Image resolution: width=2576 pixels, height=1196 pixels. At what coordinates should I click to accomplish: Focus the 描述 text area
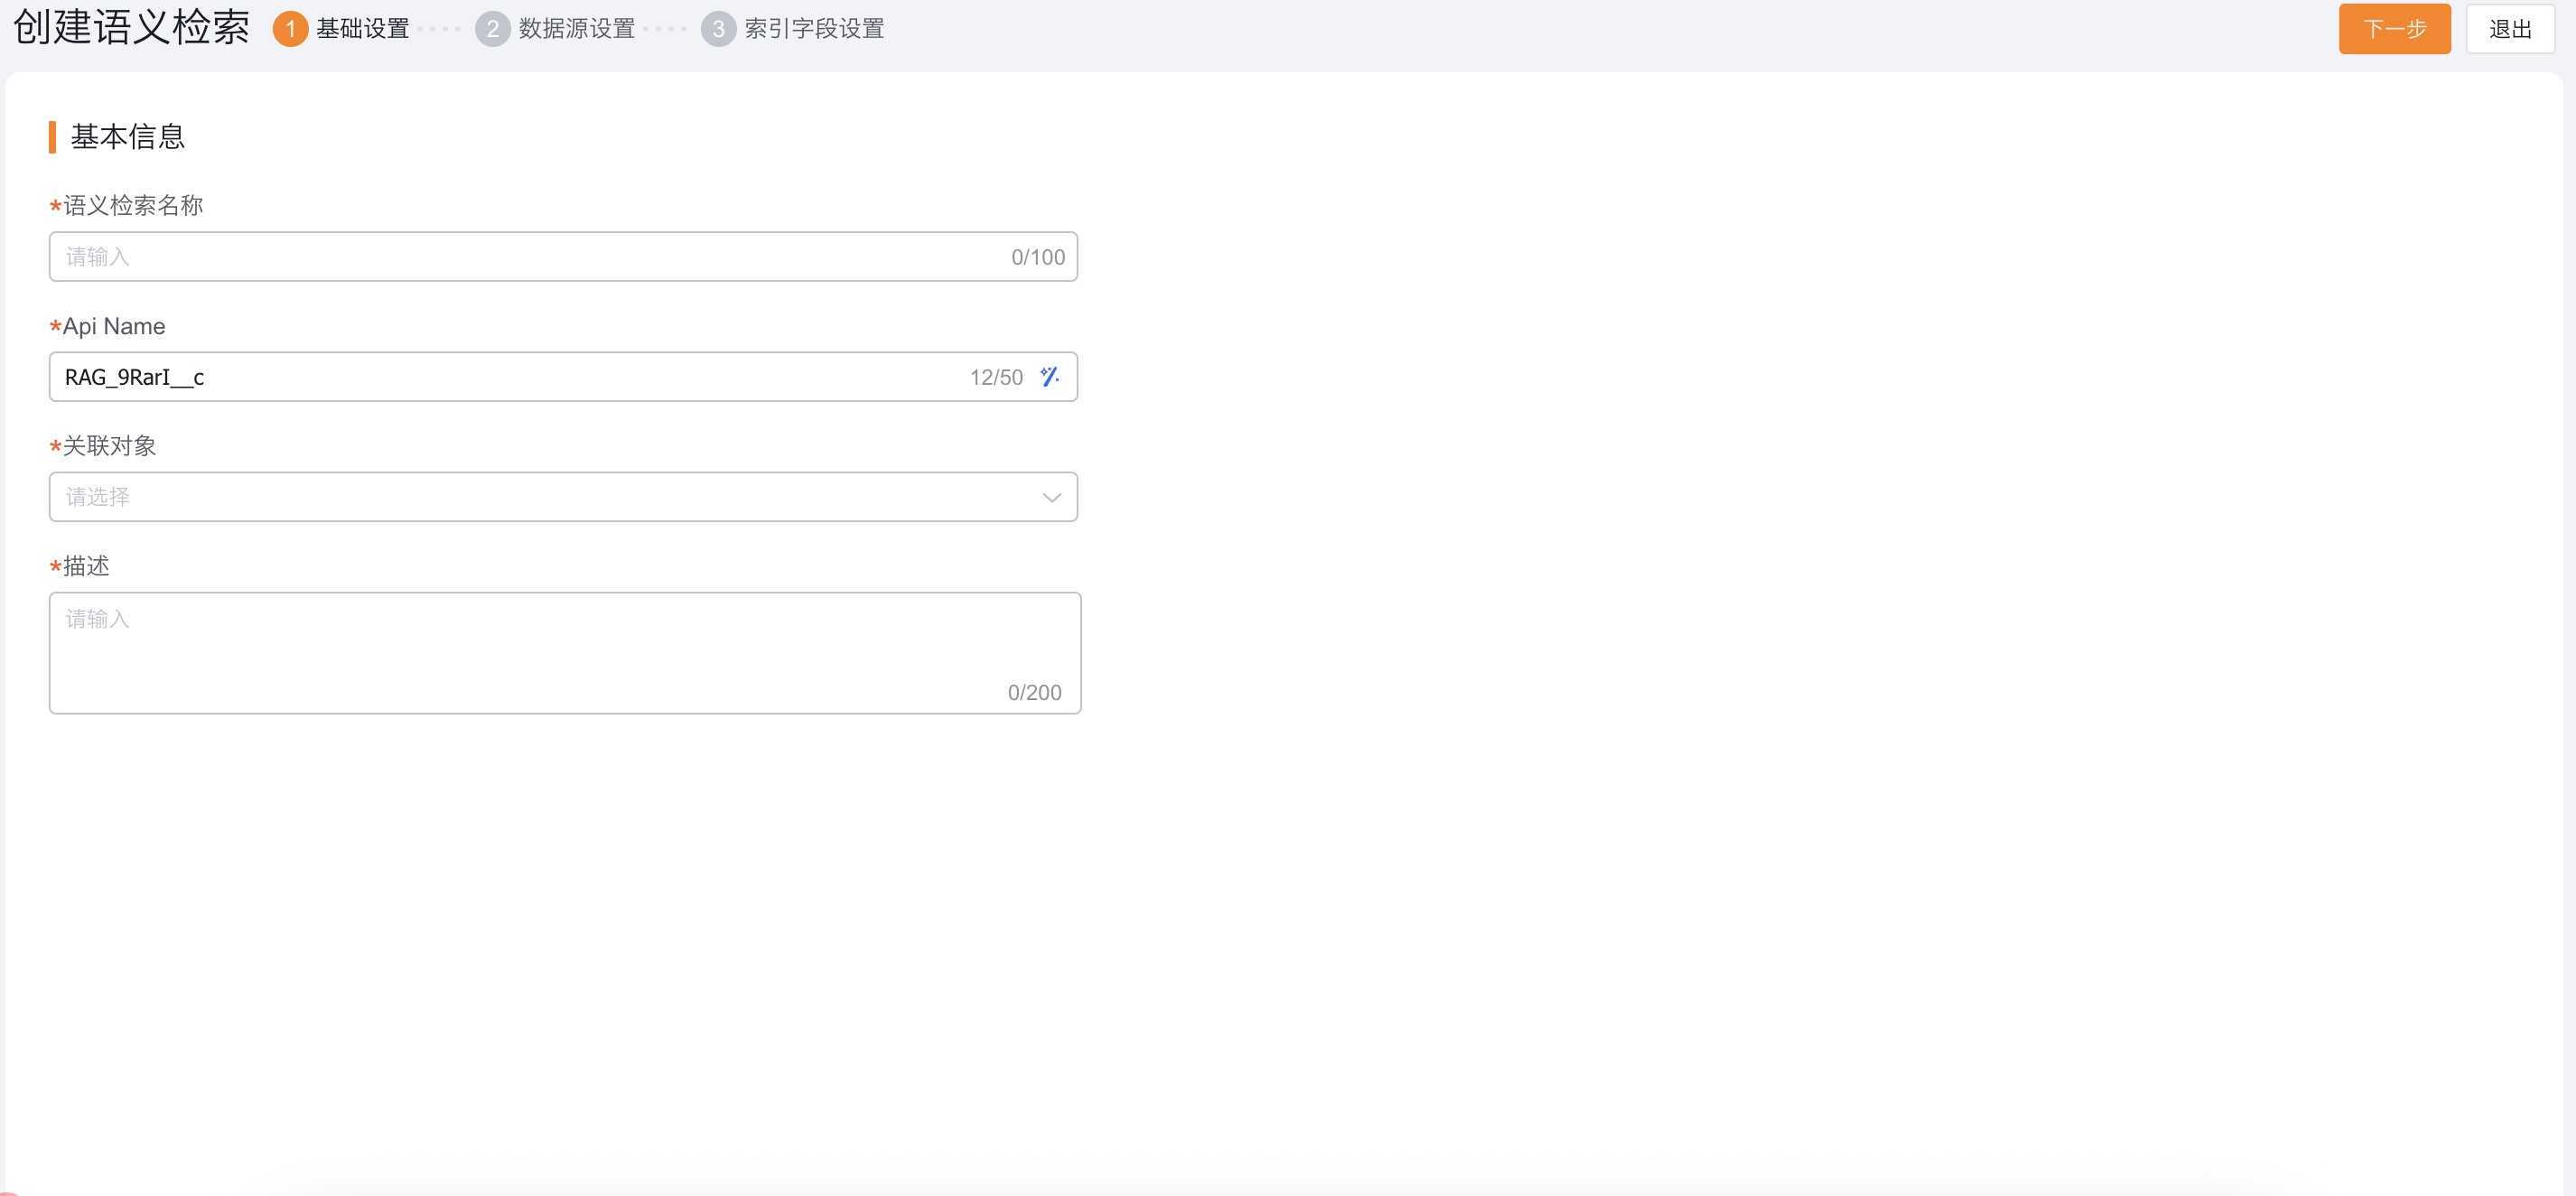click(565, 653)
